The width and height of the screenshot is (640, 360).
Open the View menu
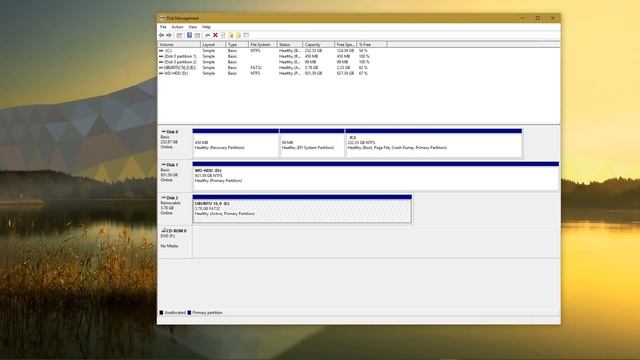(193, 27)
